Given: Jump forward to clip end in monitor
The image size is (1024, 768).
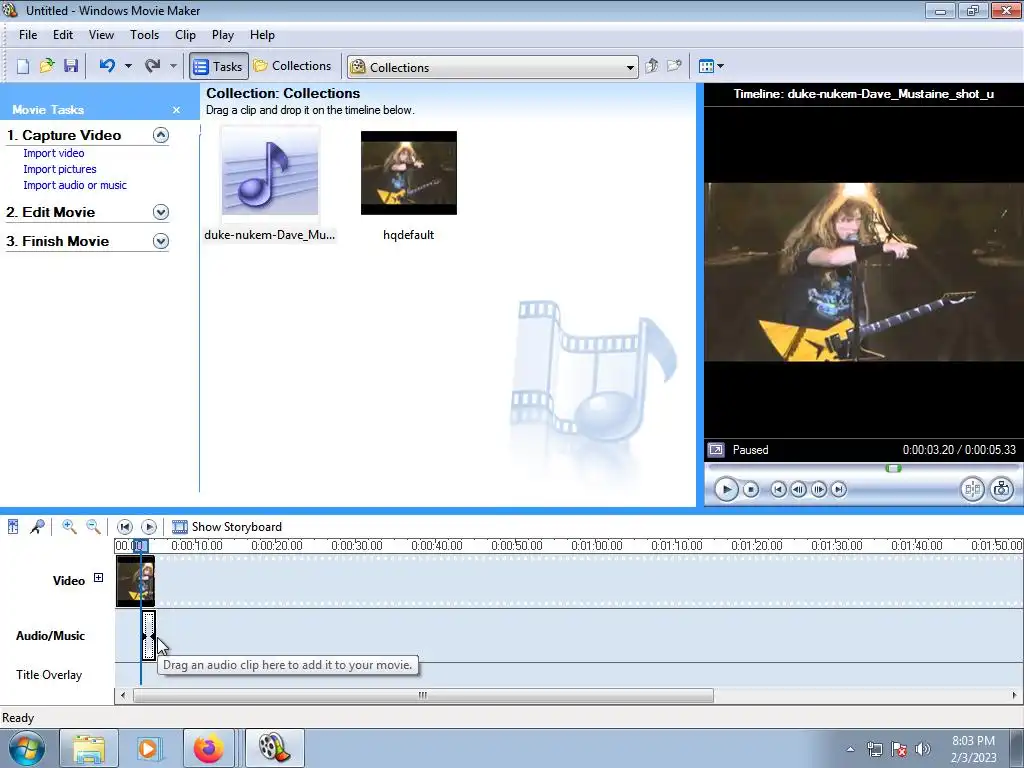Looking at the screenshot, I should point(839,489).
